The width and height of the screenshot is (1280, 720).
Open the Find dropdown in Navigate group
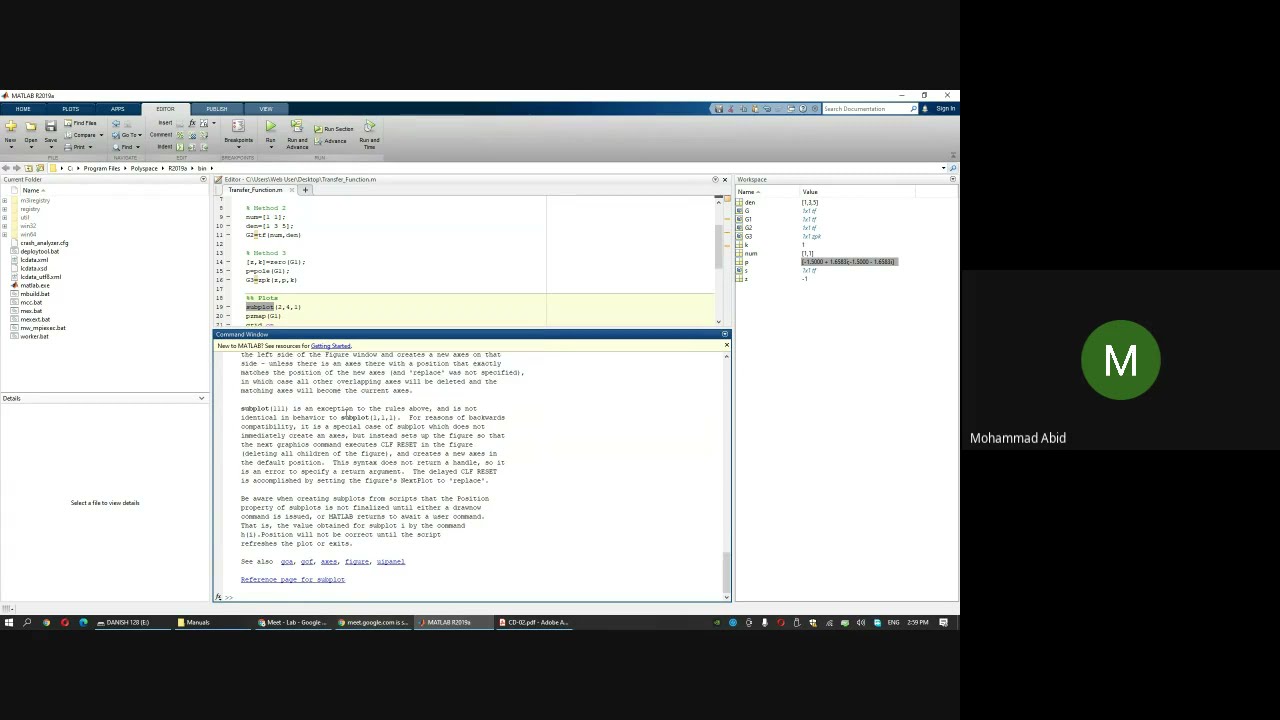pos(126,147)
